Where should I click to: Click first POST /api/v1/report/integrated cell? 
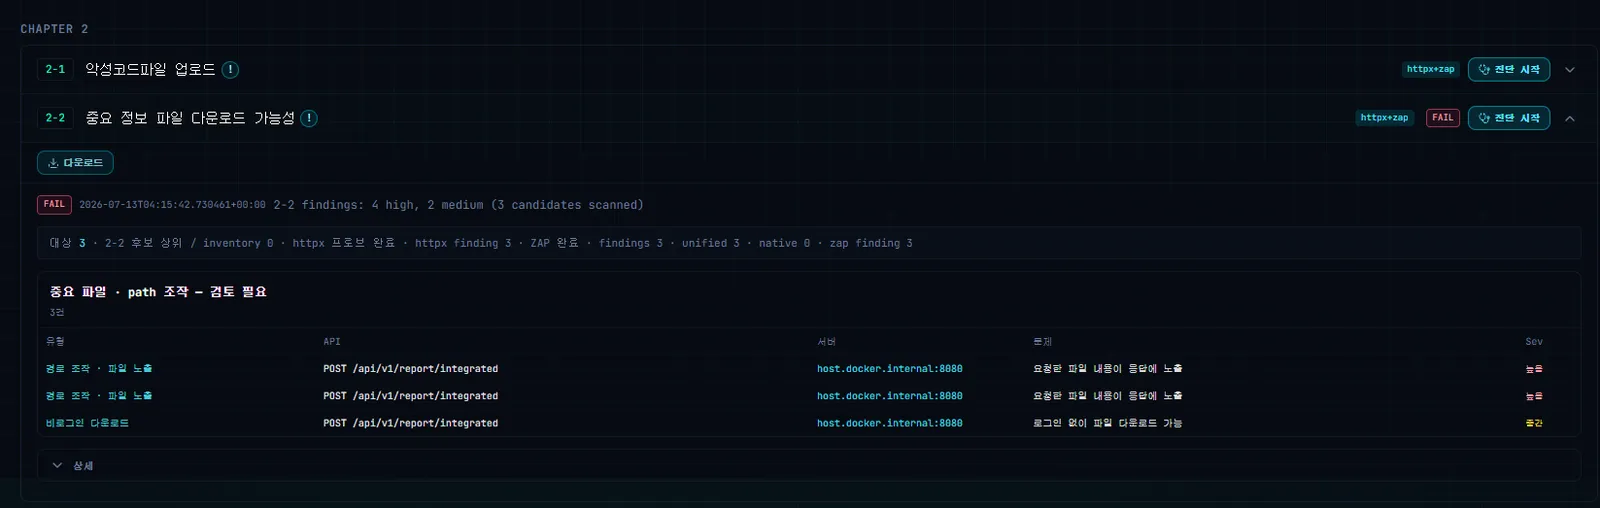410,369
